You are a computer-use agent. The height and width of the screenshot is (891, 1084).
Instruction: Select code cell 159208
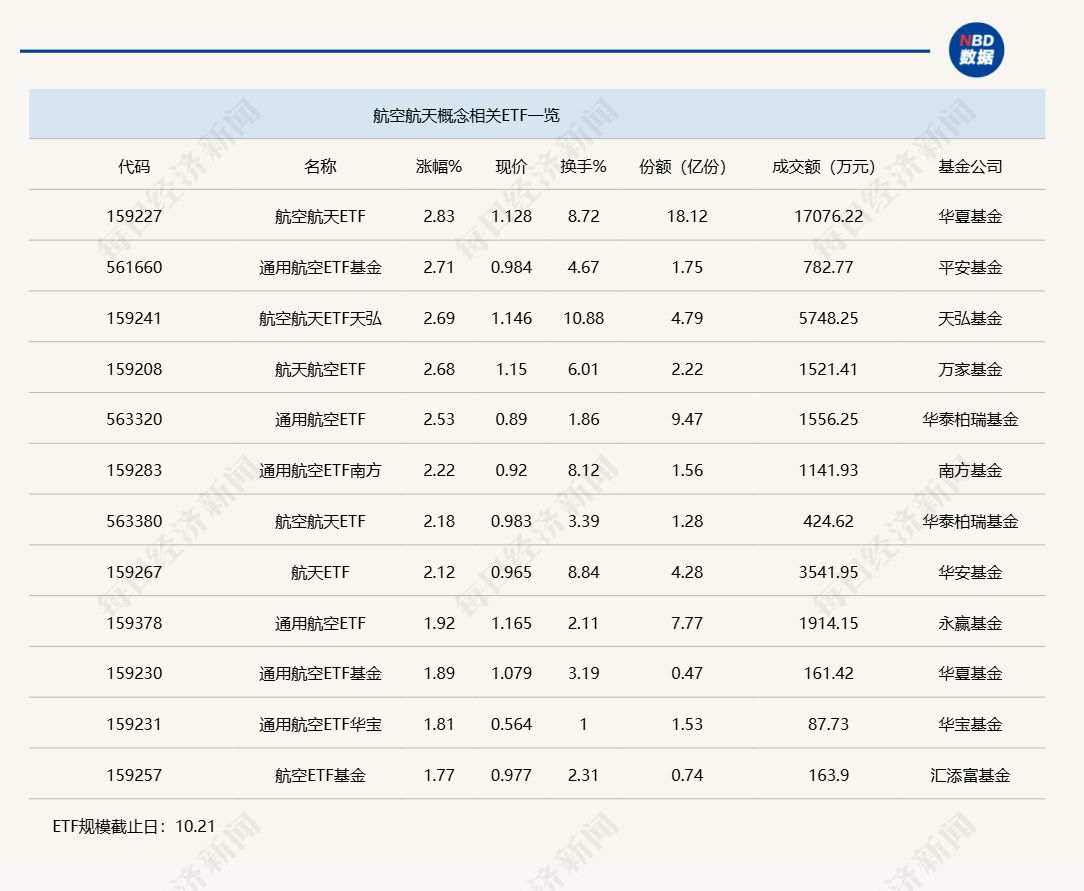pyautogui.click(x=134, y=369)
